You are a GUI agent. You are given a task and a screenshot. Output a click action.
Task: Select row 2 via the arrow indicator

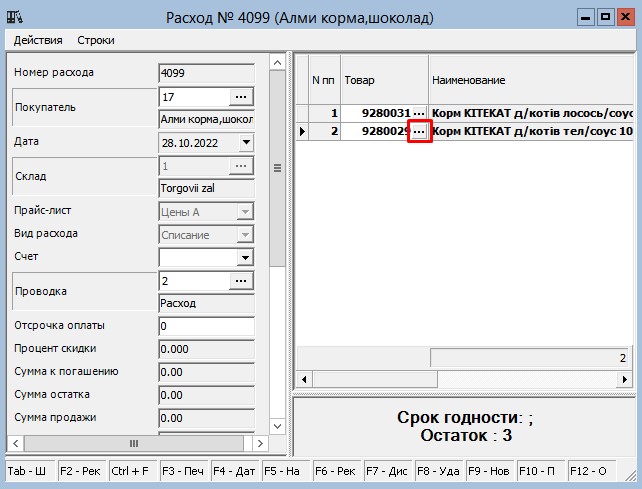coord(302,132)
